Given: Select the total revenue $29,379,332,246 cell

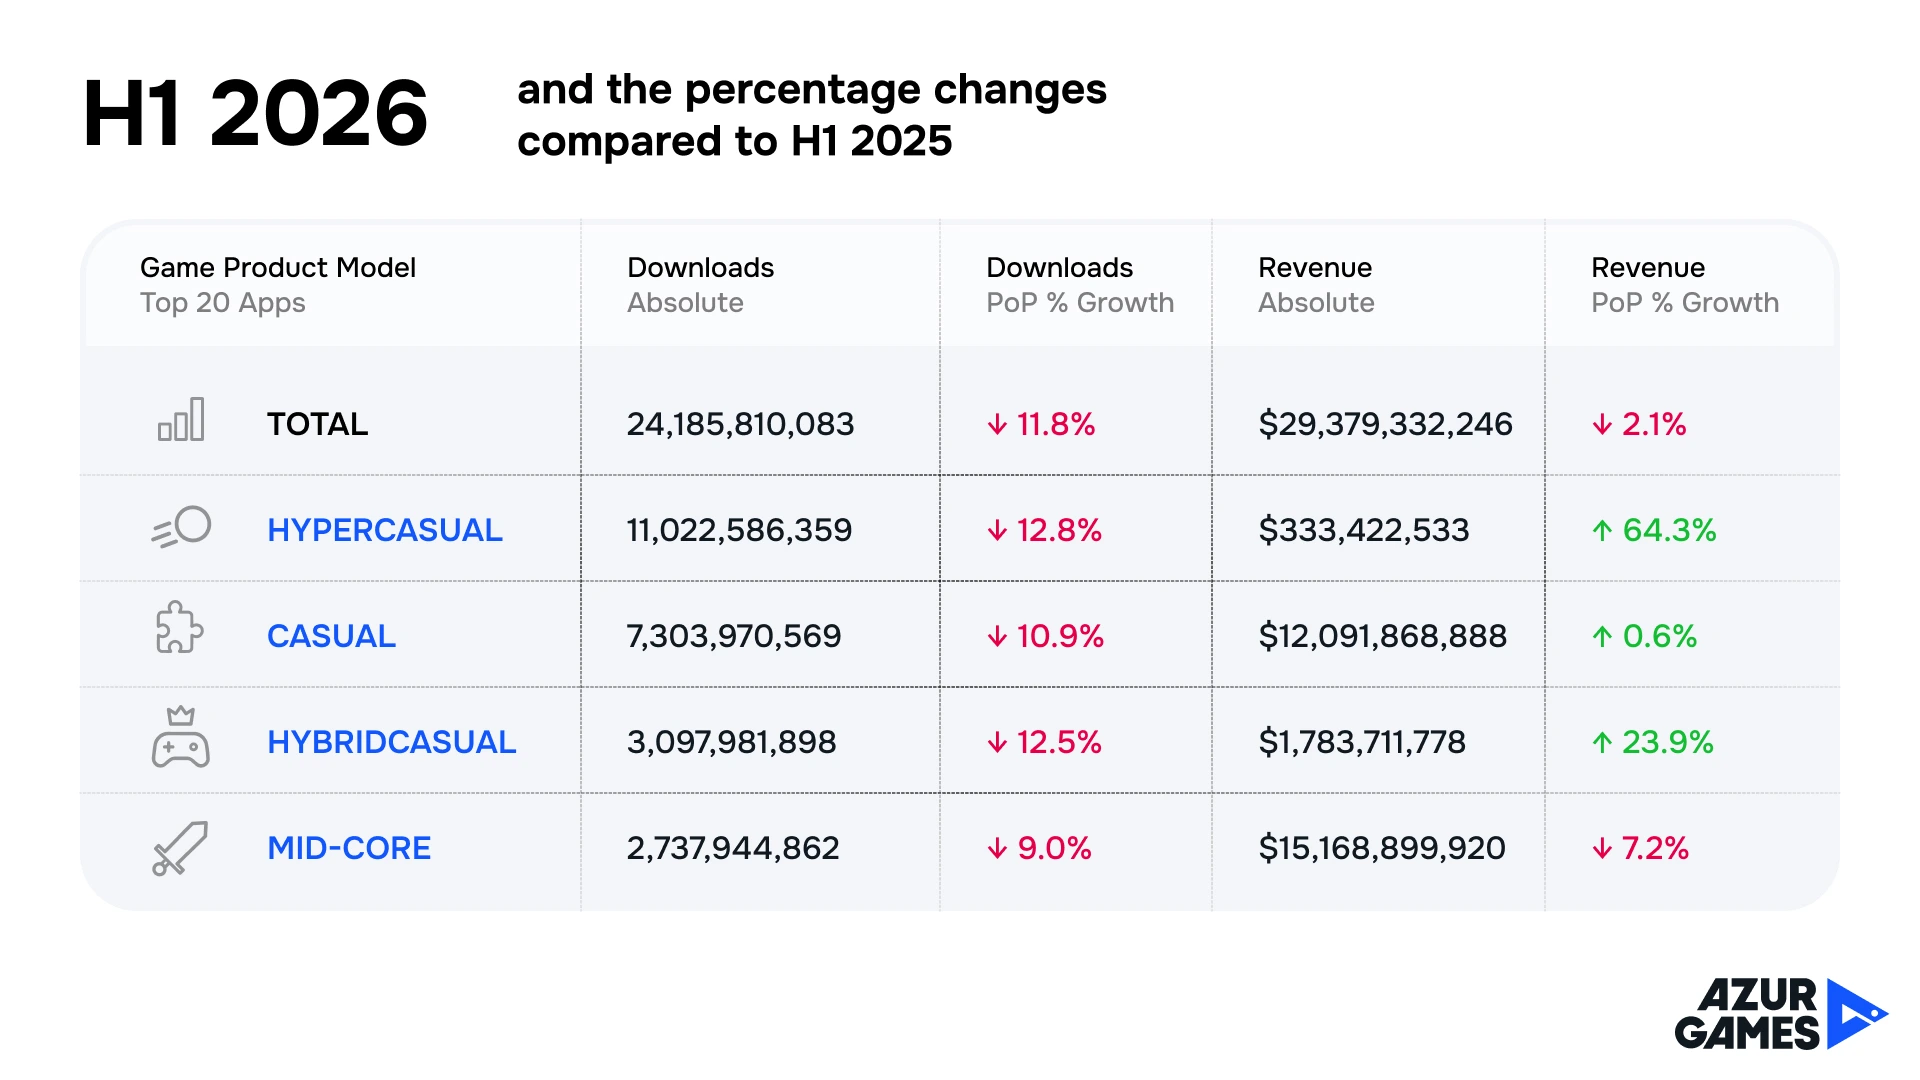Looking at the screenshot, I should 1385,424.
